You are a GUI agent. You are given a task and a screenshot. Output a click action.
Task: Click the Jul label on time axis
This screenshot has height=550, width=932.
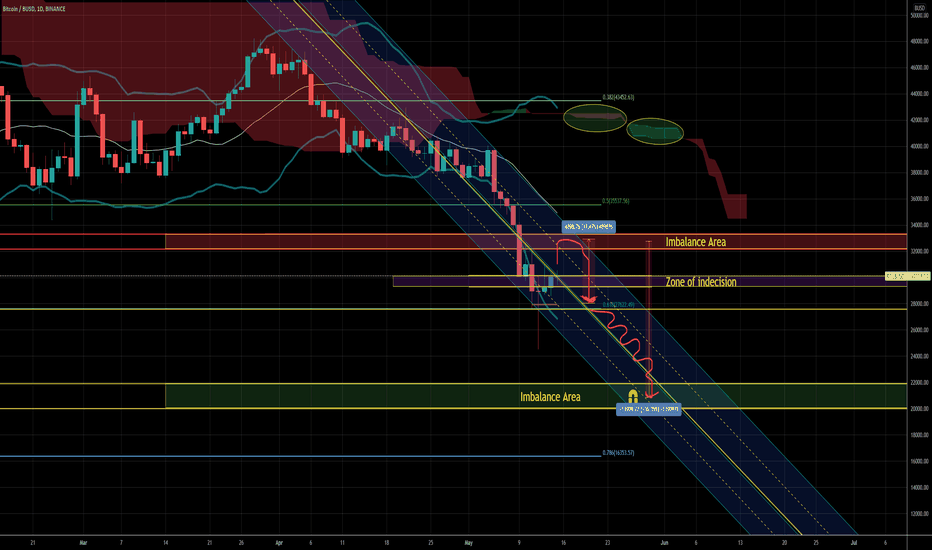854,543
